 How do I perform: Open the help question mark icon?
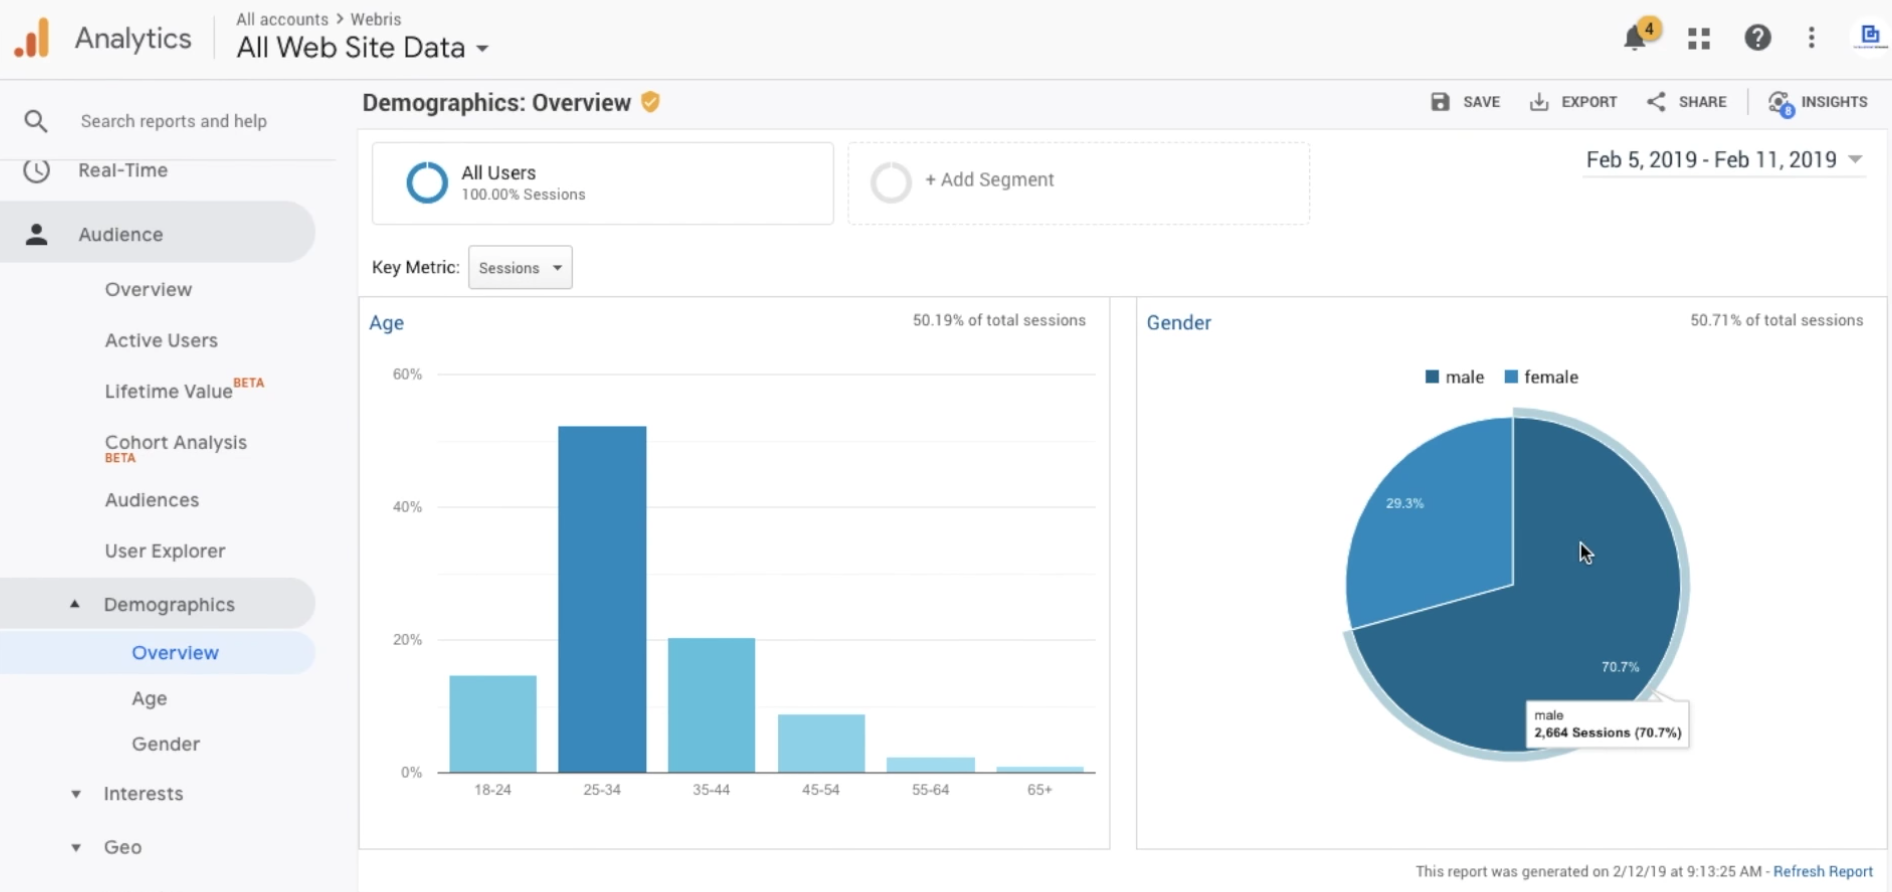[1757, 38]
